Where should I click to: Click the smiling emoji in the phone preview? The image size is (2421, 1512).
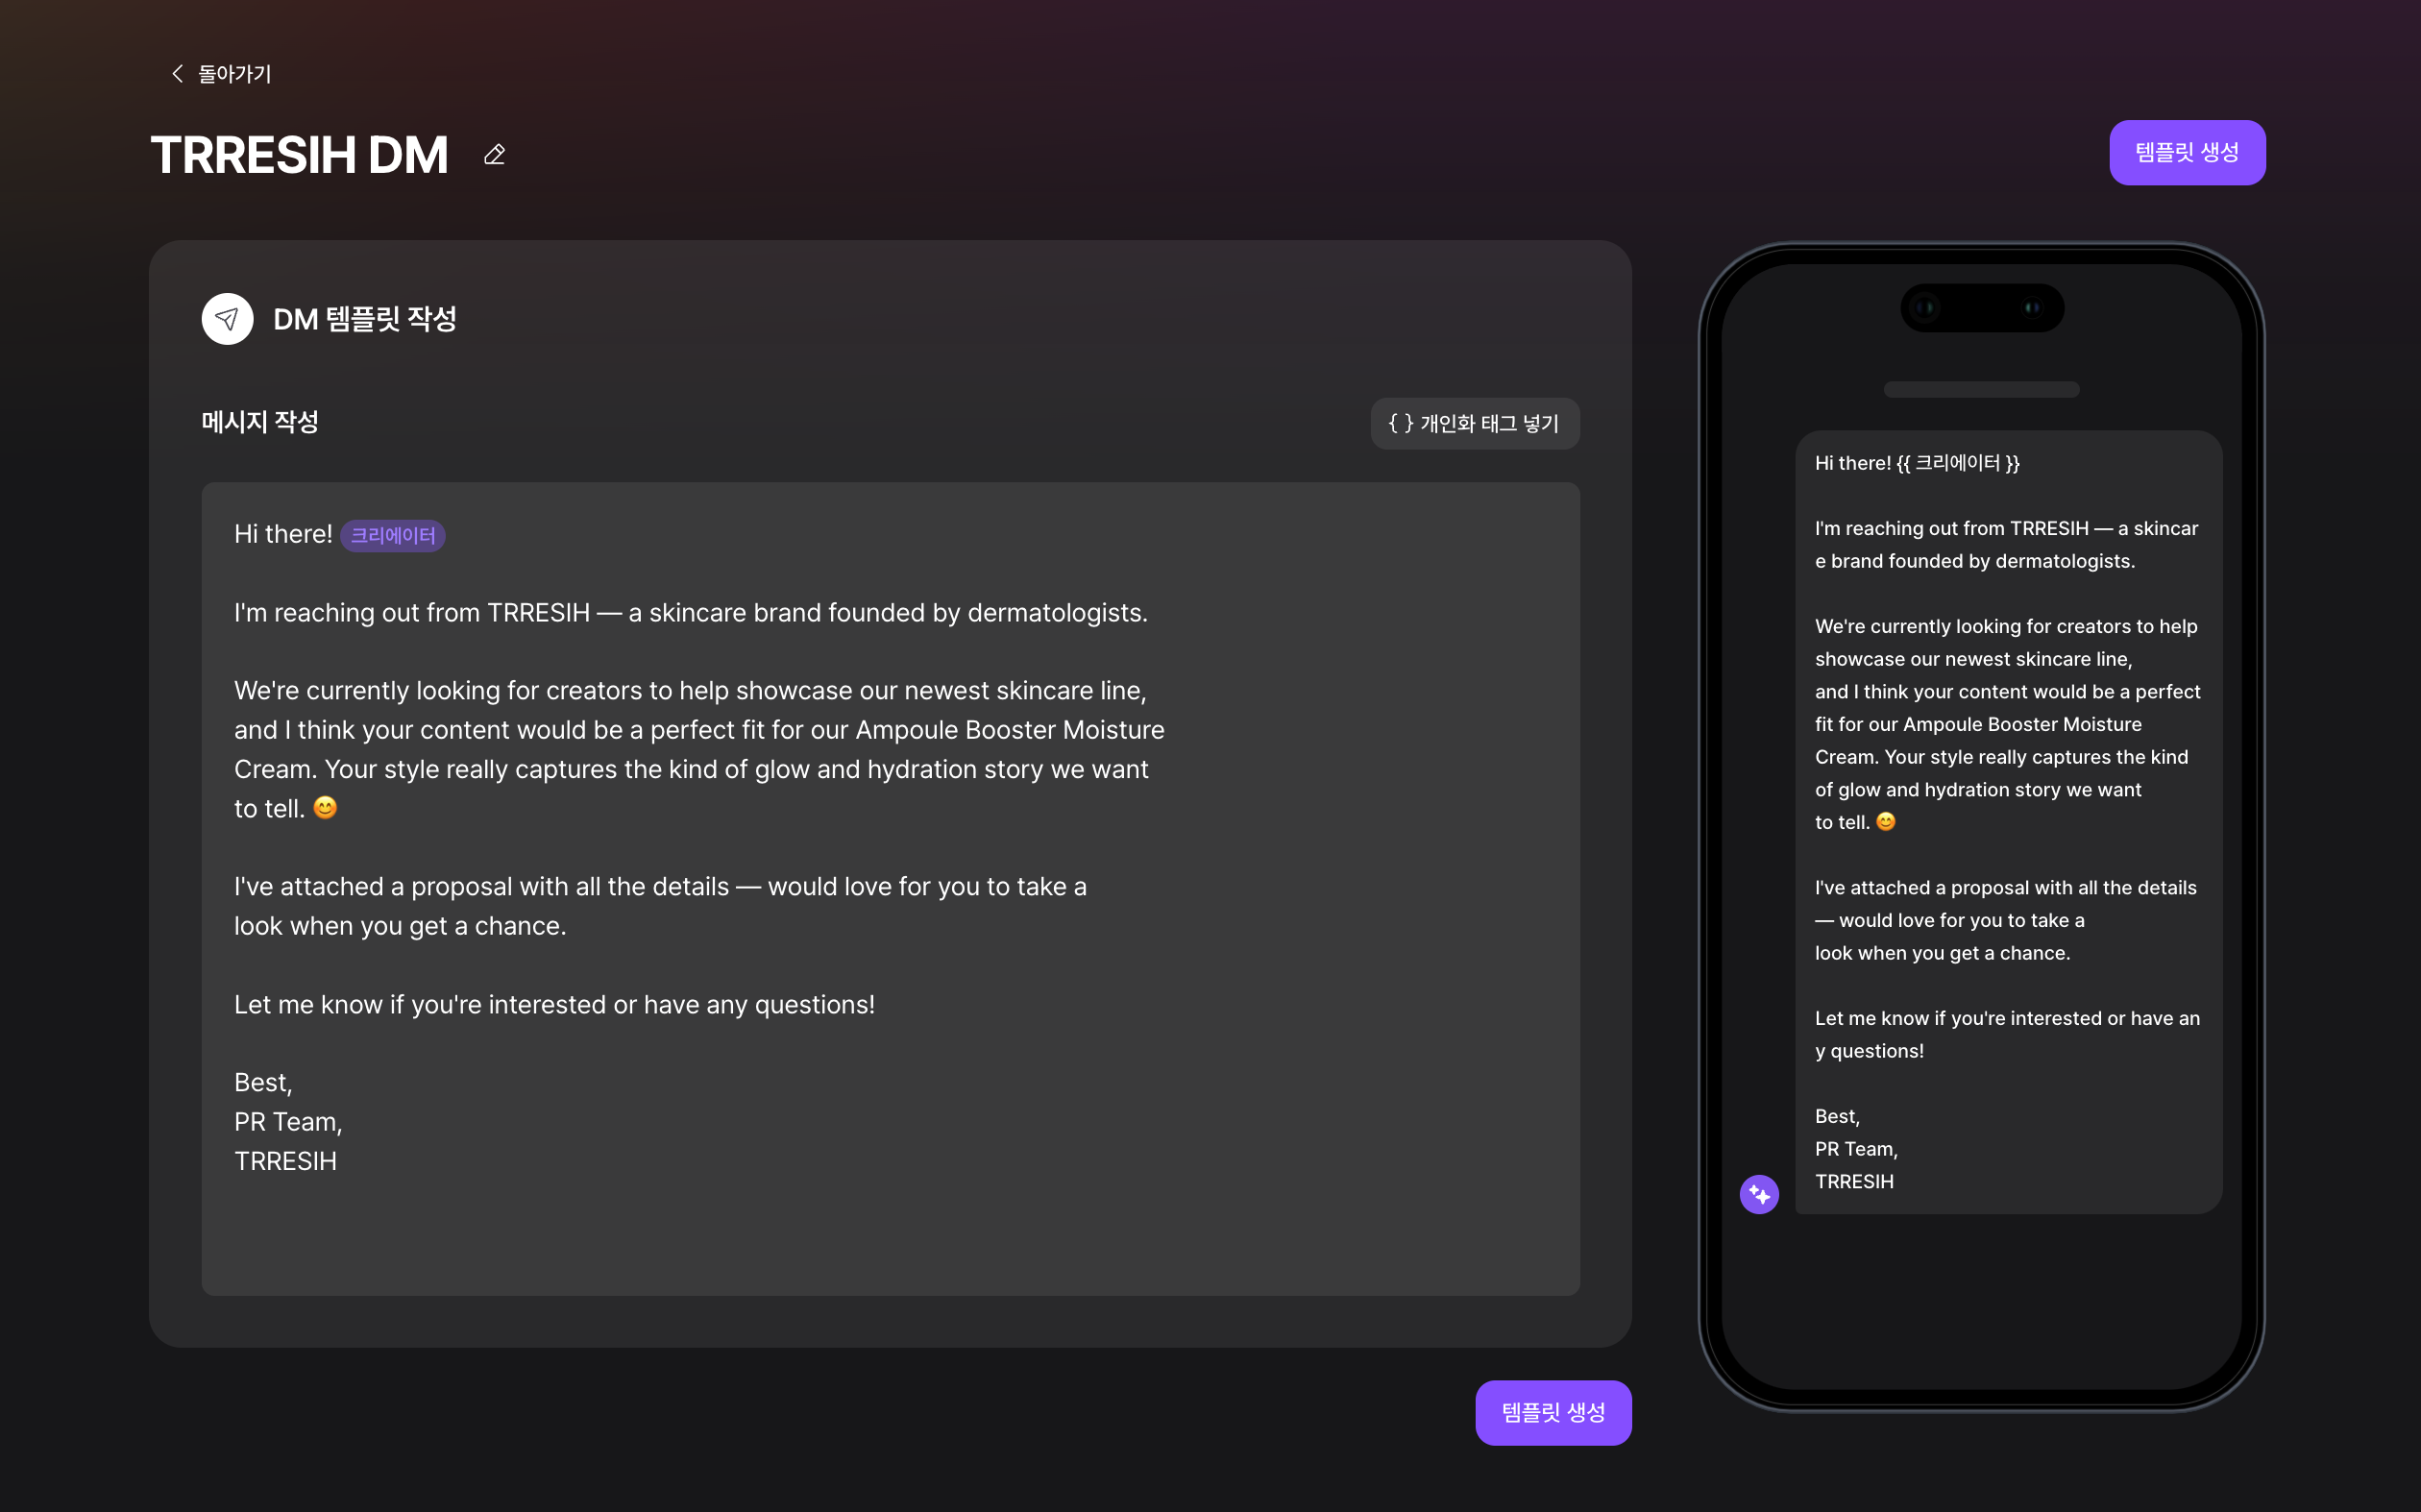click(x=1886, y=821)
